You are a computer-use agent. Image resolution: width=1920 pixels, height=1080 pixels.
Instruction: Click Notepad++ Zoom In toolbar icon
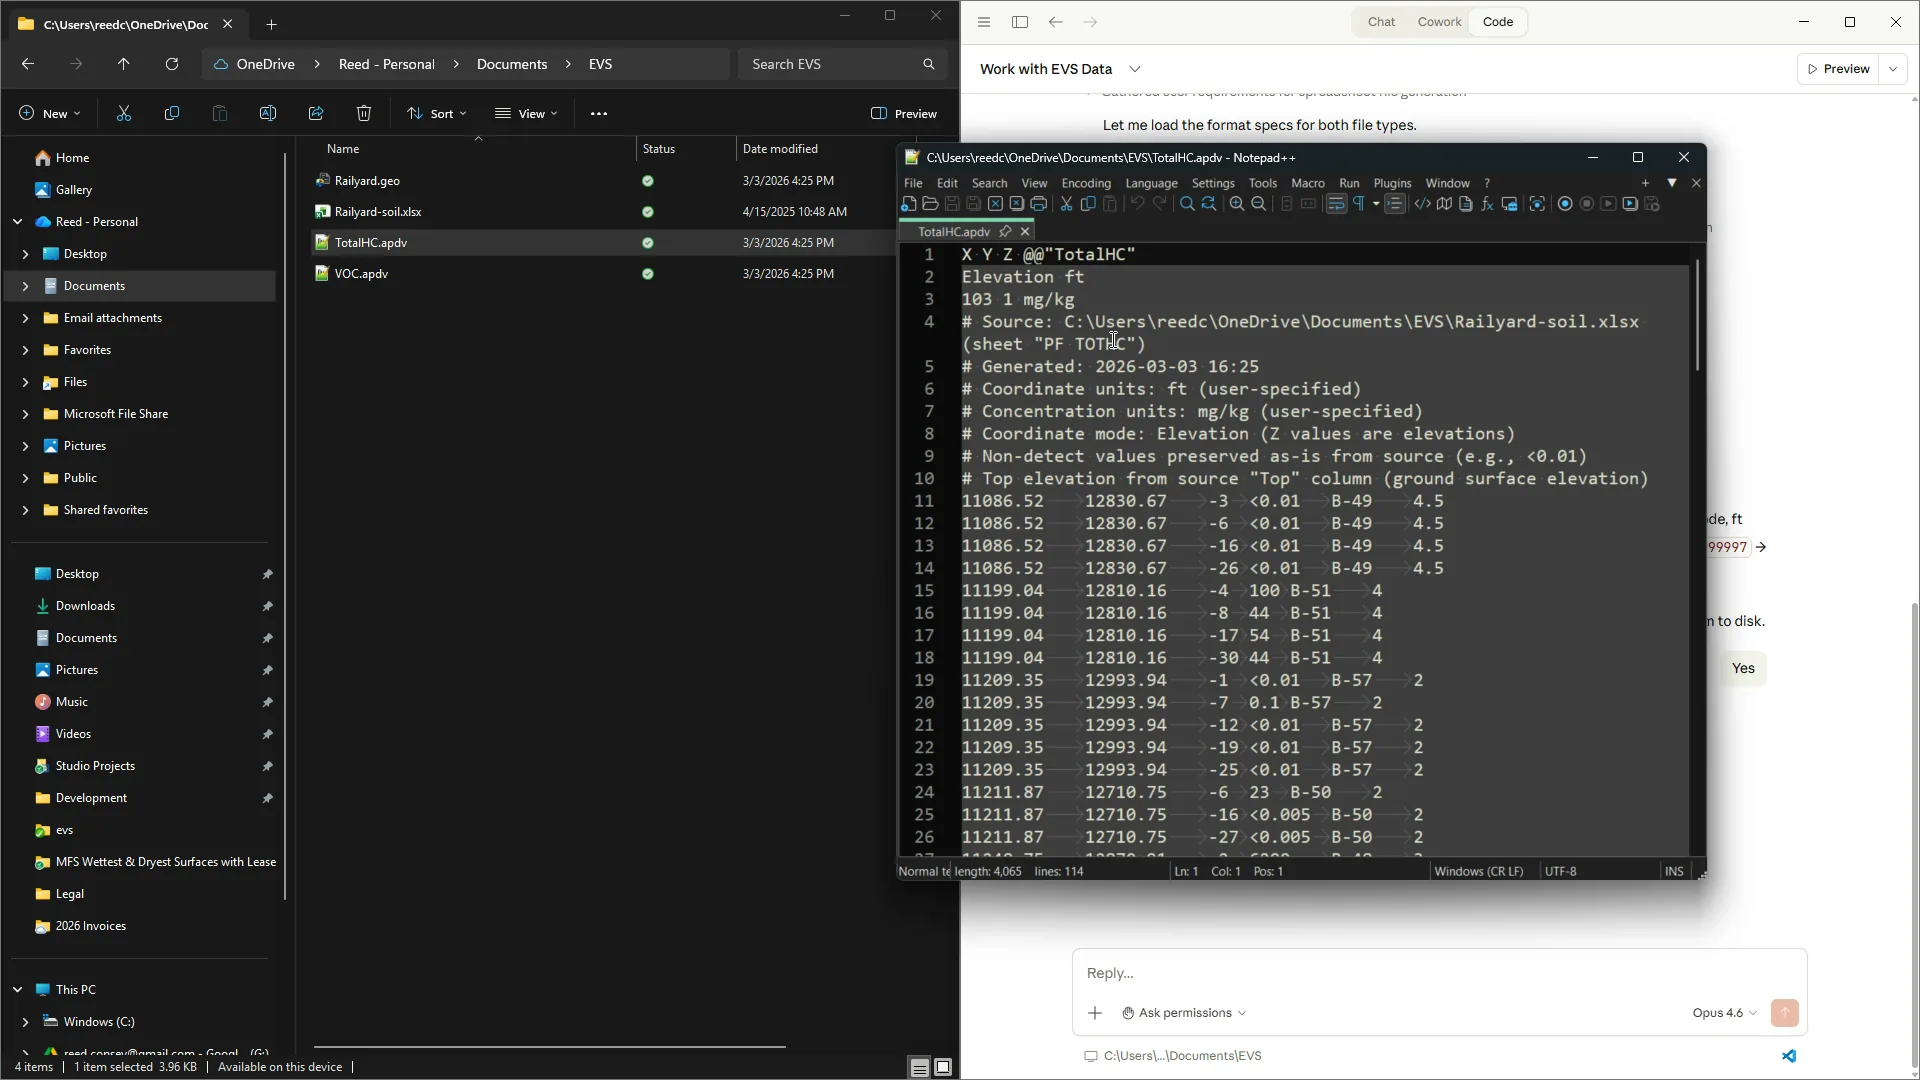click(x=1237, y=204)
